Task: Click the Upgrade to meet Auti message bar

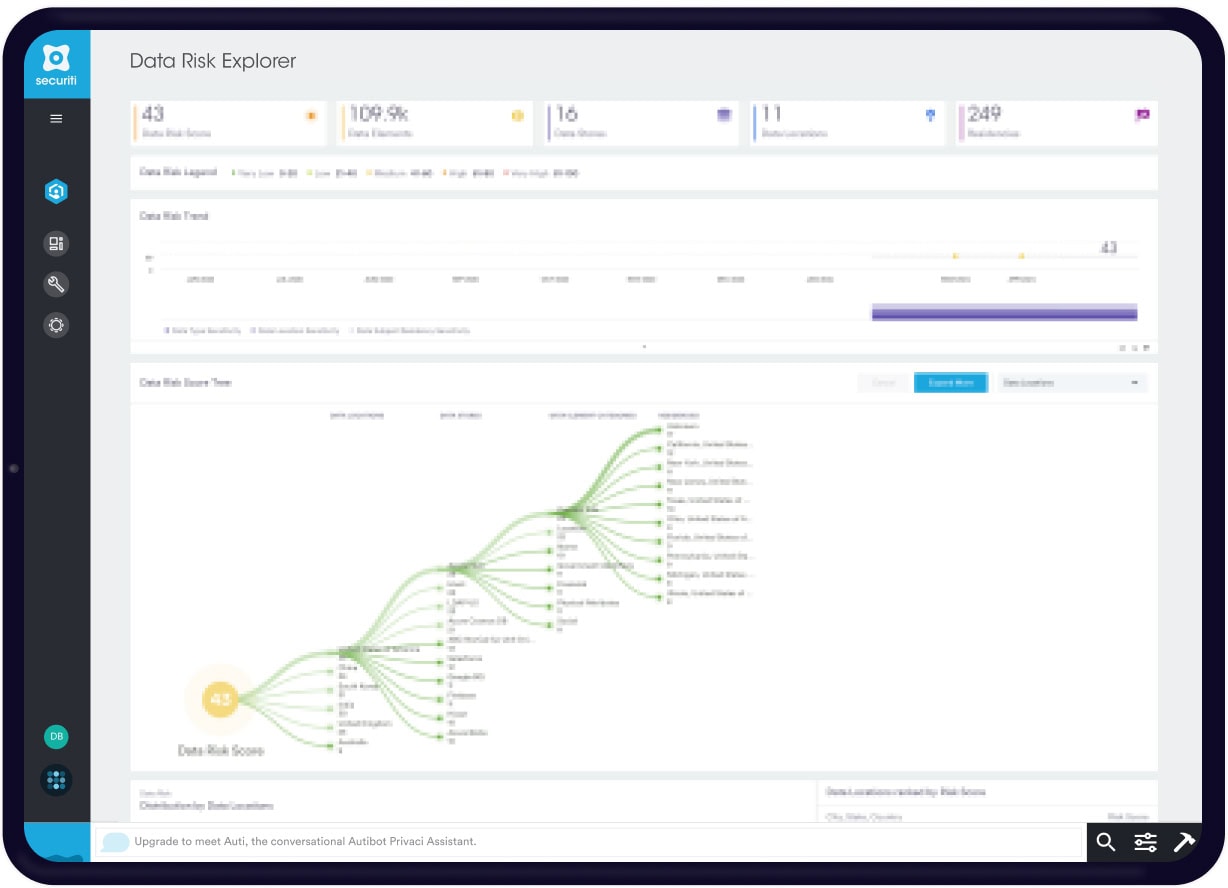Action: [x=590, y=842]
